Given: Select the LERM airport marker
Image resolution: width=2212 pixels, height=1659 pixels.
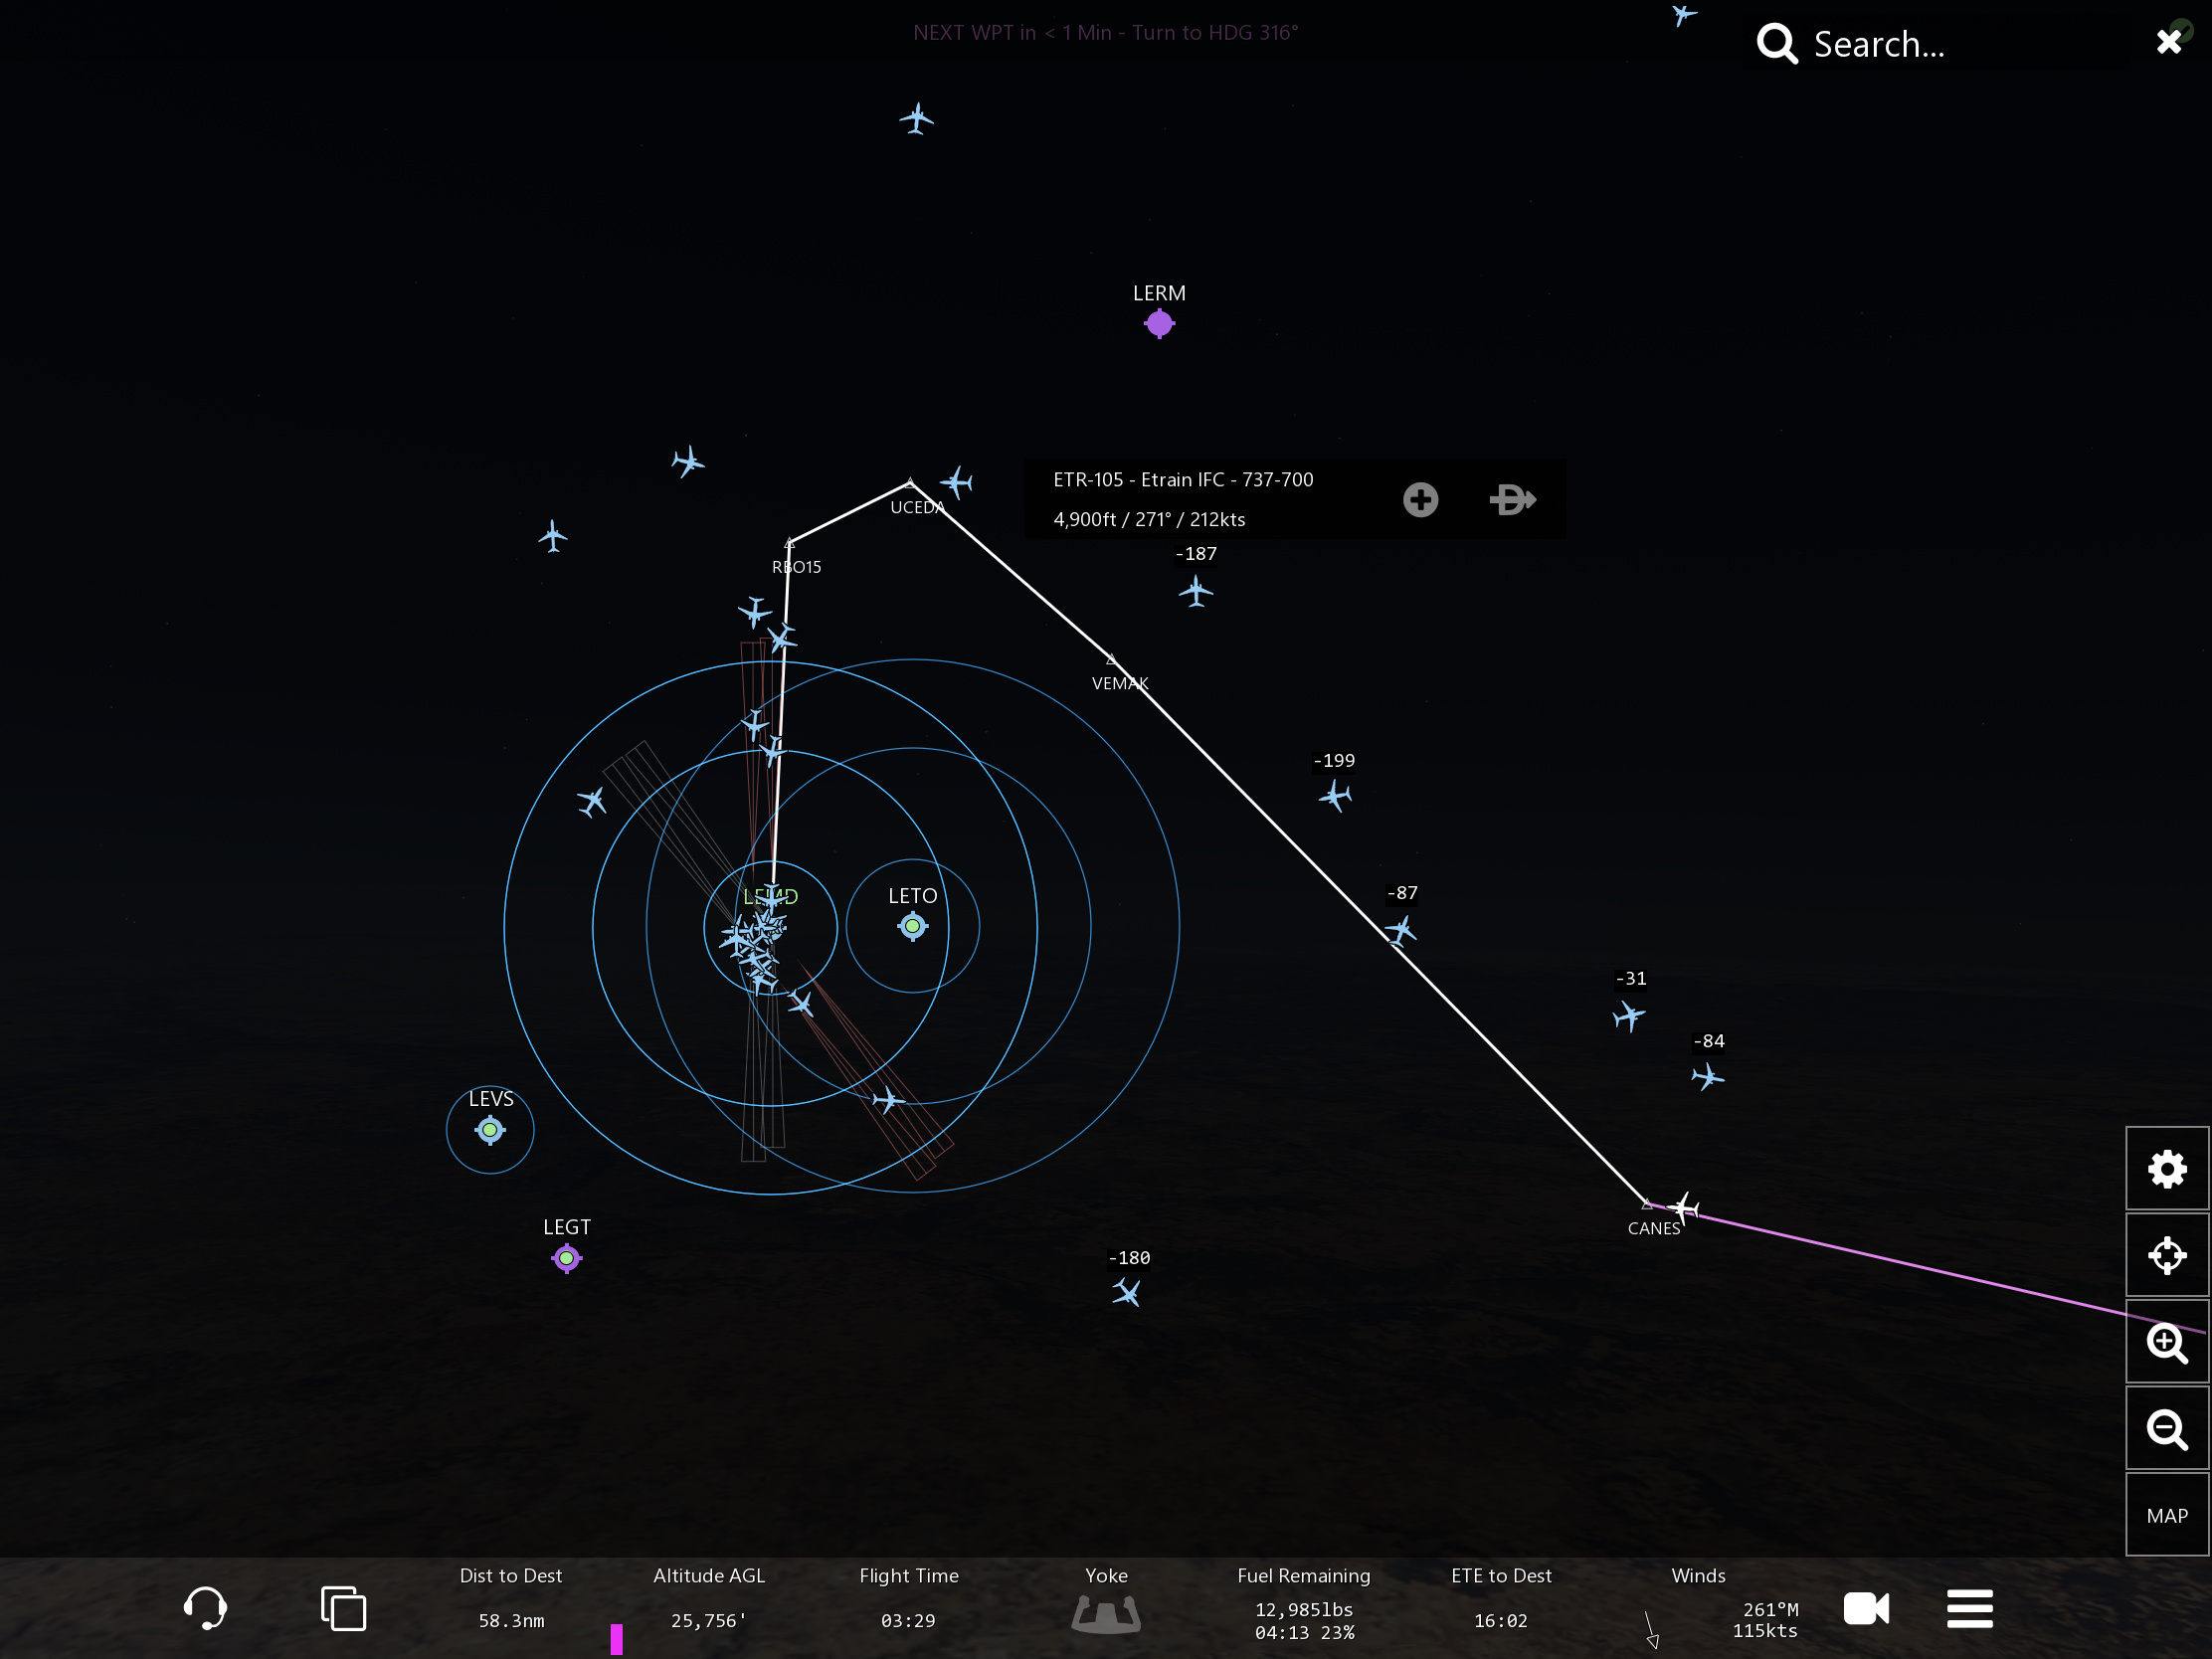Looking at the screenshot, I should [1159, 323].
